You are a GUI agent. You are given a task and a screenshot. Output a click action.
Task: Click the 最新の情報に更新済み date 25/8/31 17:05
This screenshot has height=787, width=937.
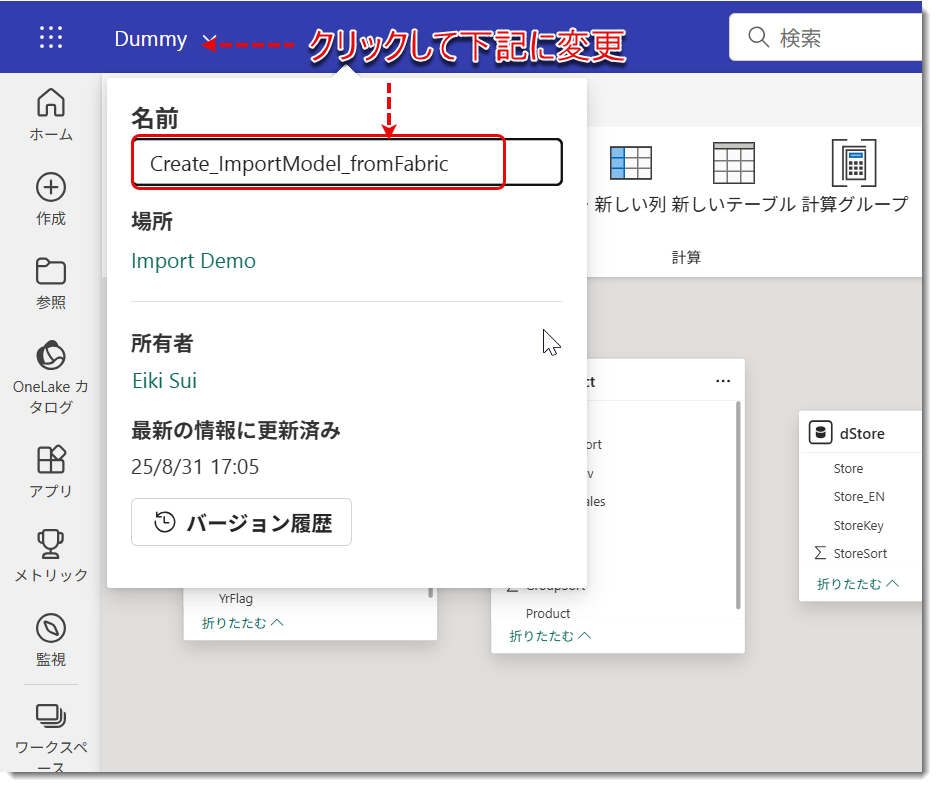(x=195, y=467)
